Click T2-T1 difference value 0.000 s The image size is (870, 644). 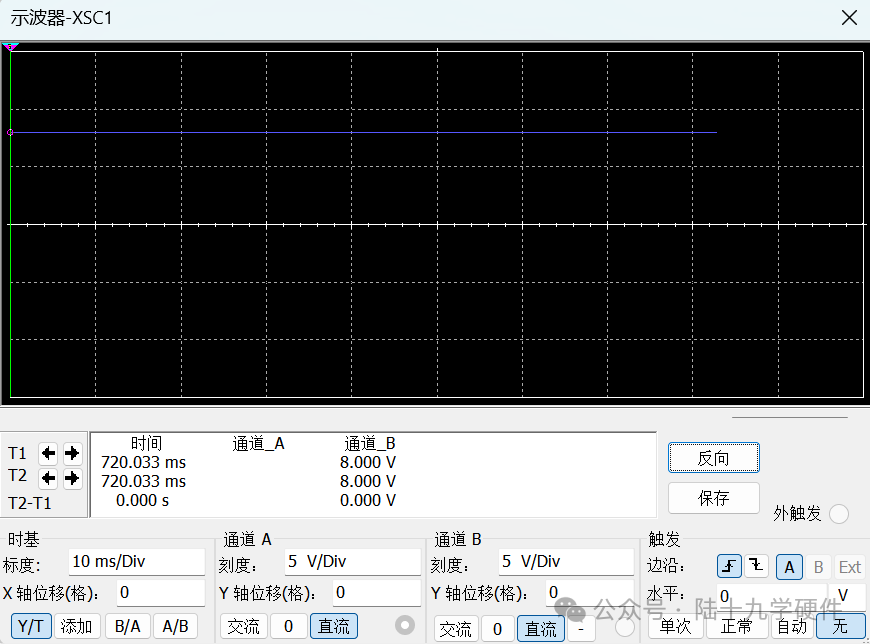(142, 501)
